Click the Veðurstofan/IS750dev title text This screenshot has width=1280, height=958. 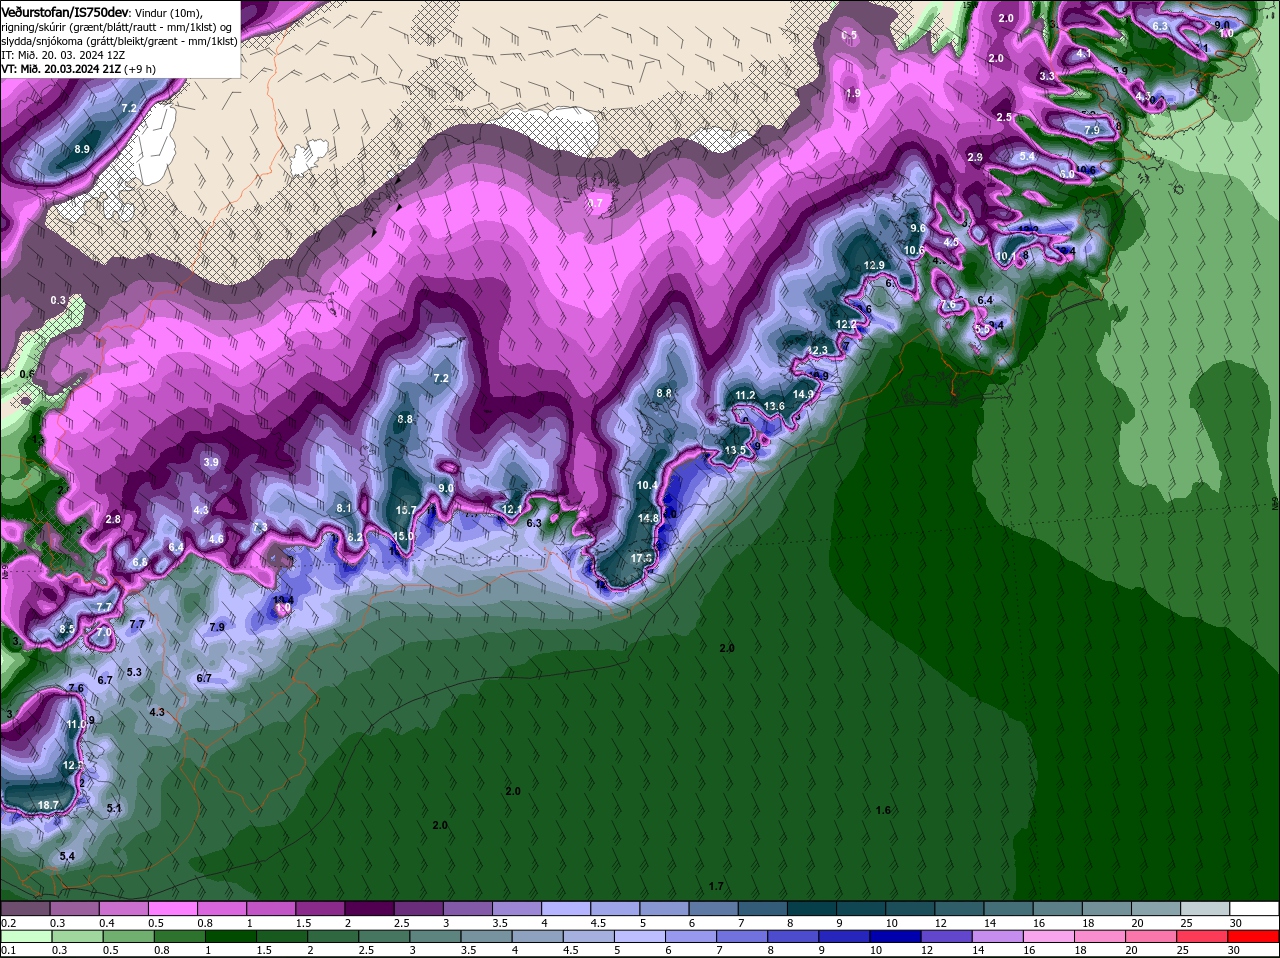click(x=65, y=11)
